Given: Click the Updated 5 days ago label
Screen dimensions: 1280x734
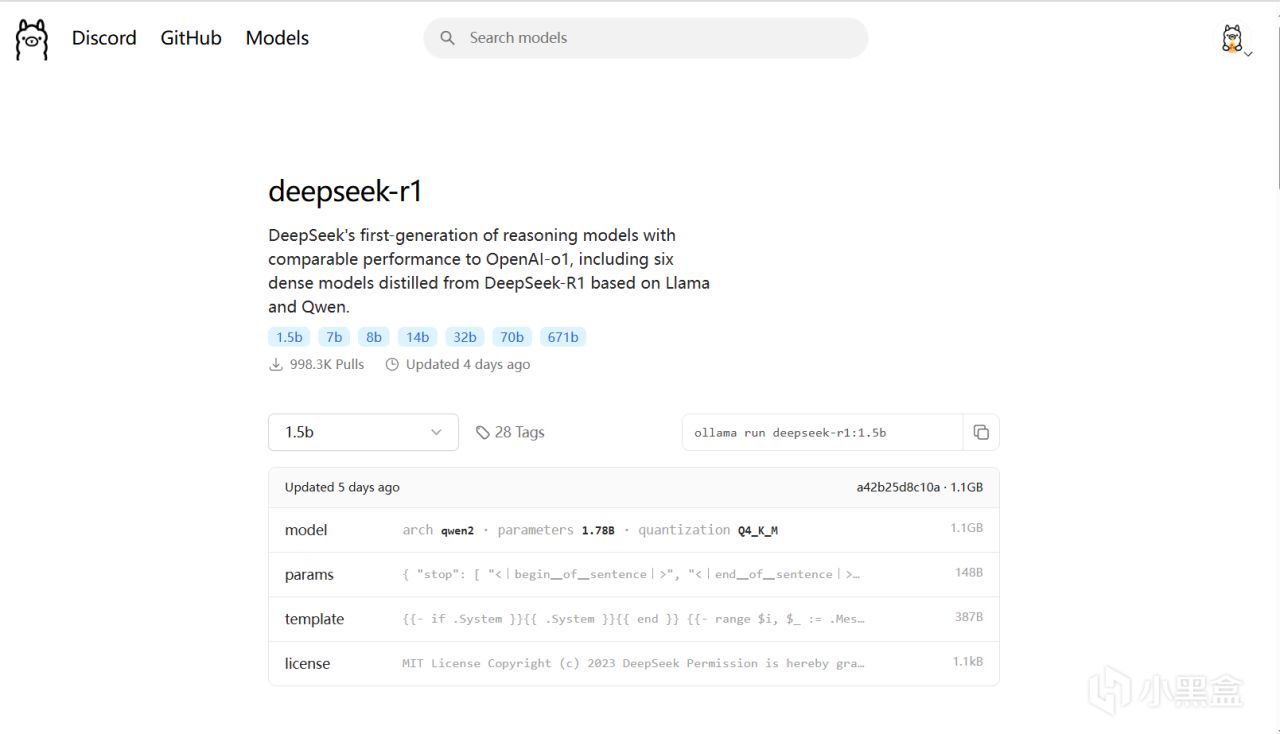Looking at the screenshot, I should (342, 488).
